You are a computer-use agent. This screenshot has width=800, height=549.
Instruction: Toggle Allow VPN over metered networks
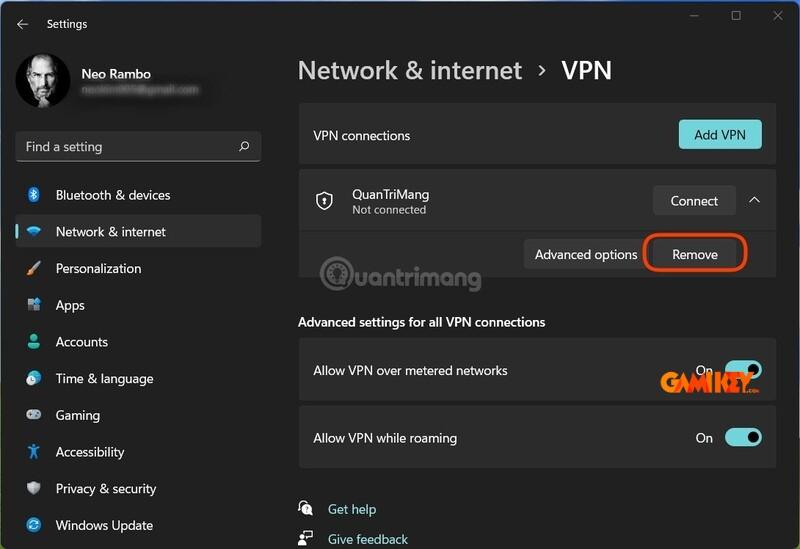pos(743,370)
